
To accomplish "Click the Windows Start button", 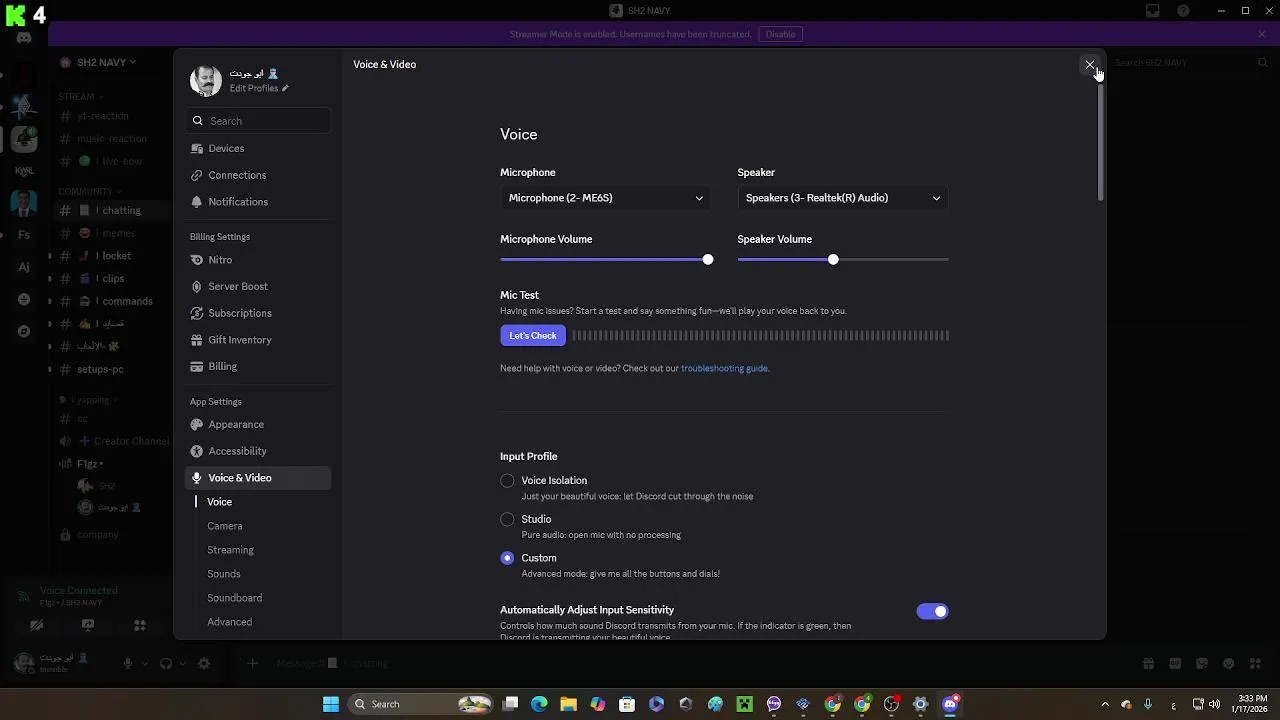I will [331, 704].
